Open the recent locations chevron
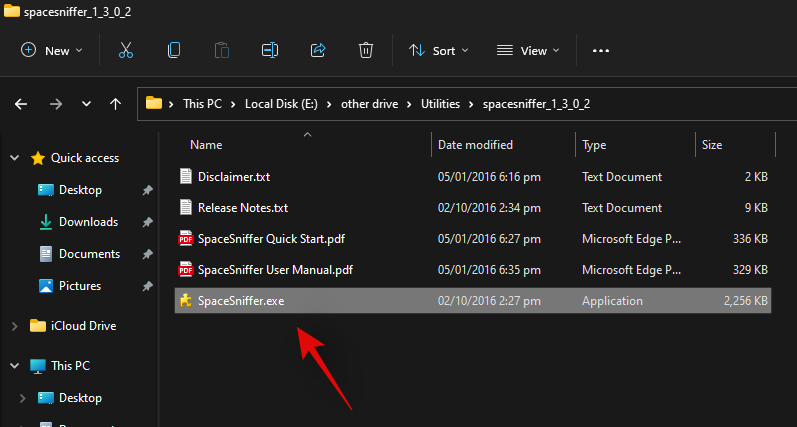The image size is (797, 427). (86, 103)
